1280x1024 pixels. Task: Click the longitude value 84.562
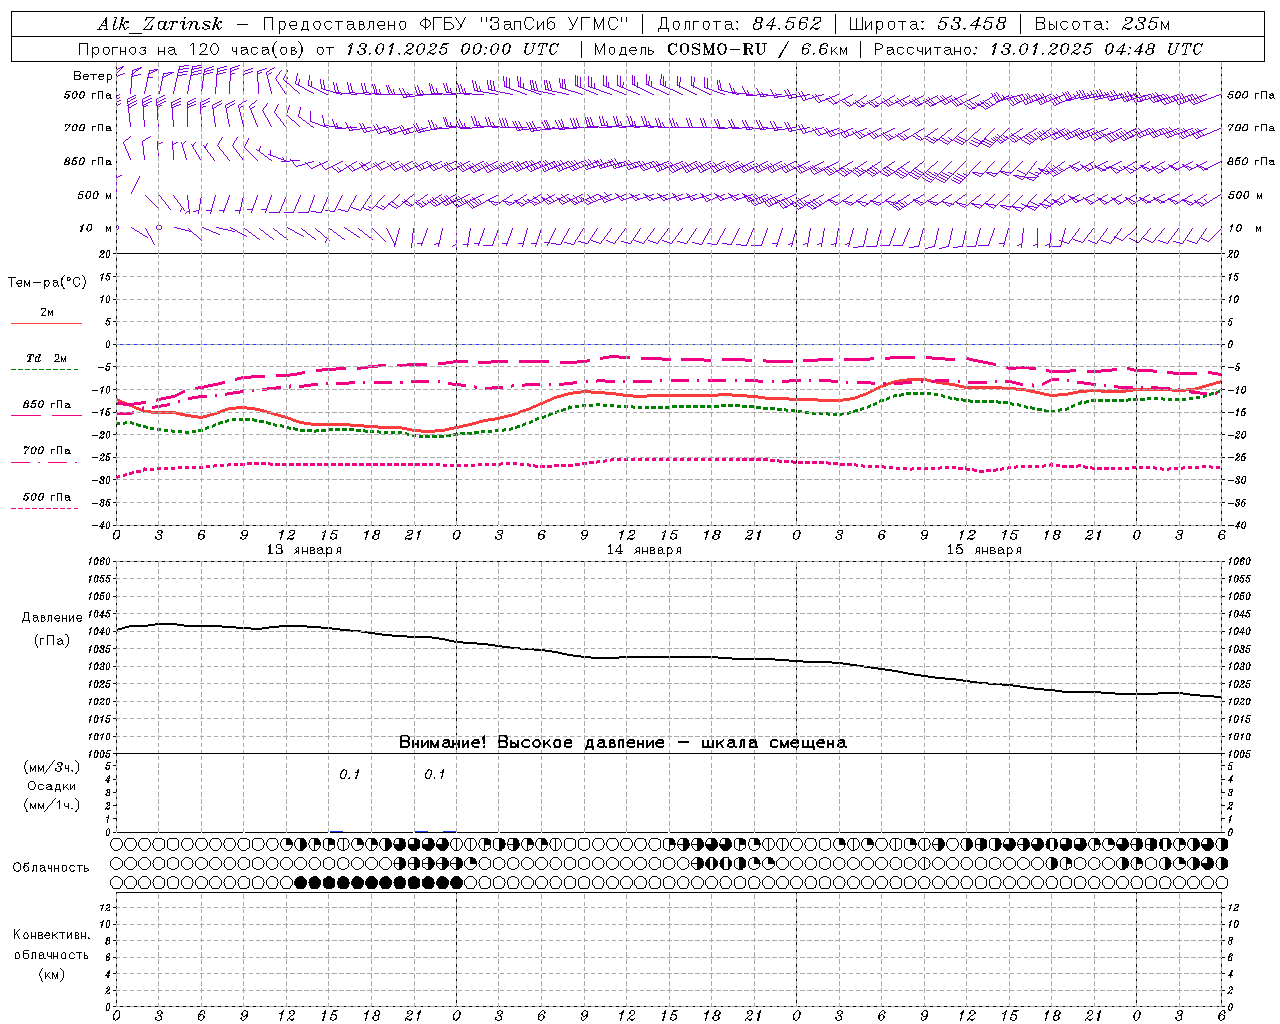(x=787, y=24)
